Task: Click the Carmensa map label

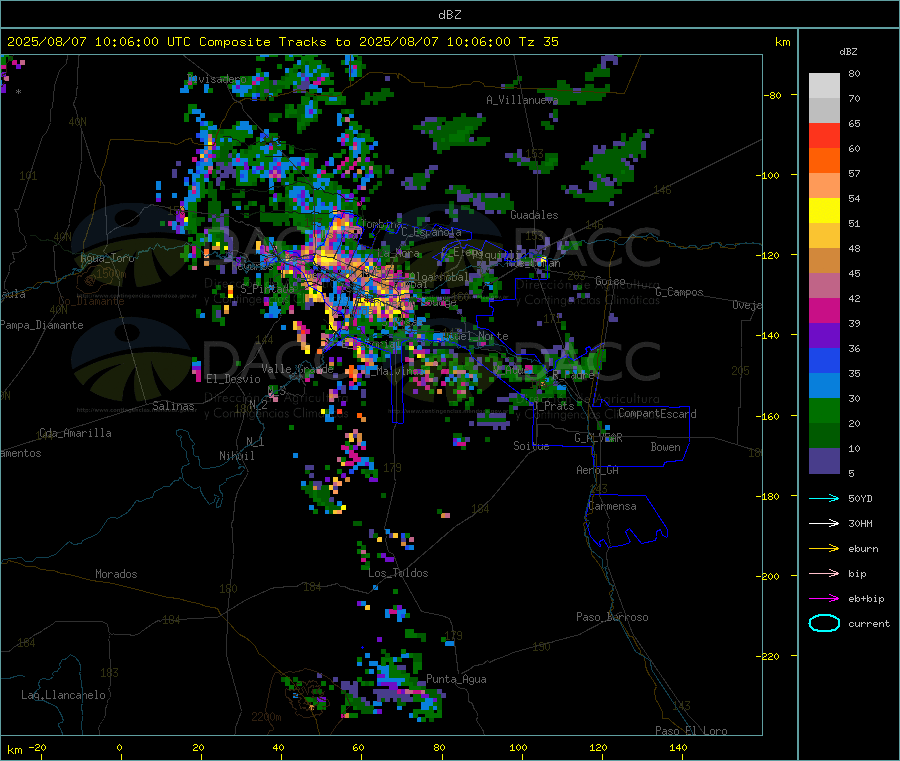Action: 612,506
